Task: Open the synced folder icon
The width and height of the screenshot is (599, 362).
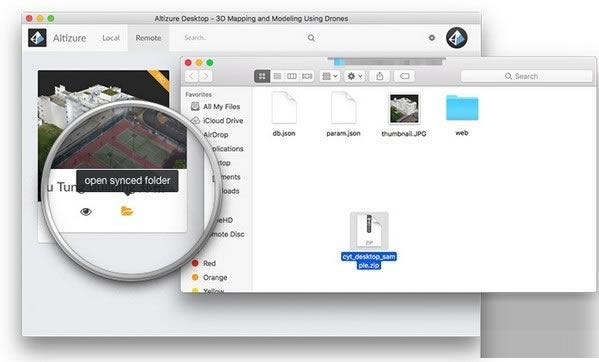Action: [x=126, y=211]
